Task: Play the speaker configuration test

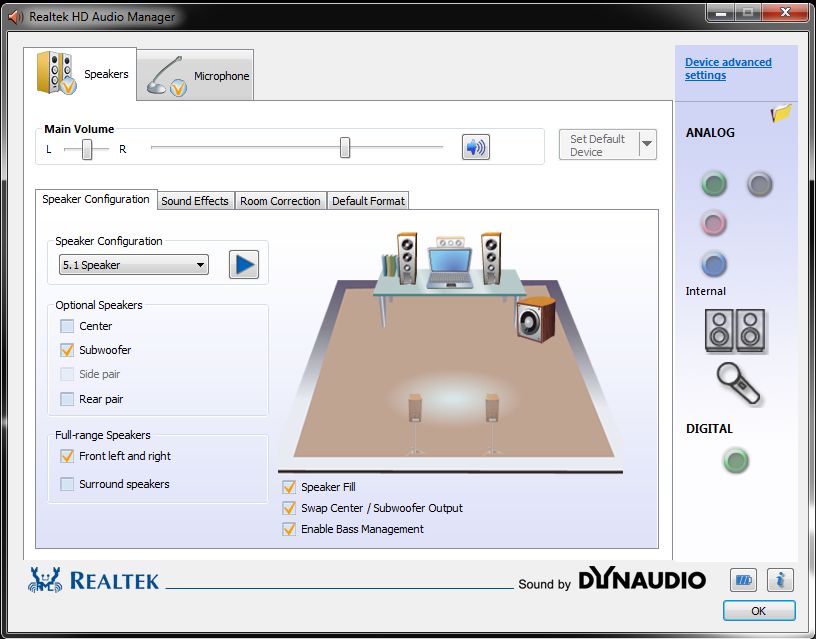Action: coord(243,265)
